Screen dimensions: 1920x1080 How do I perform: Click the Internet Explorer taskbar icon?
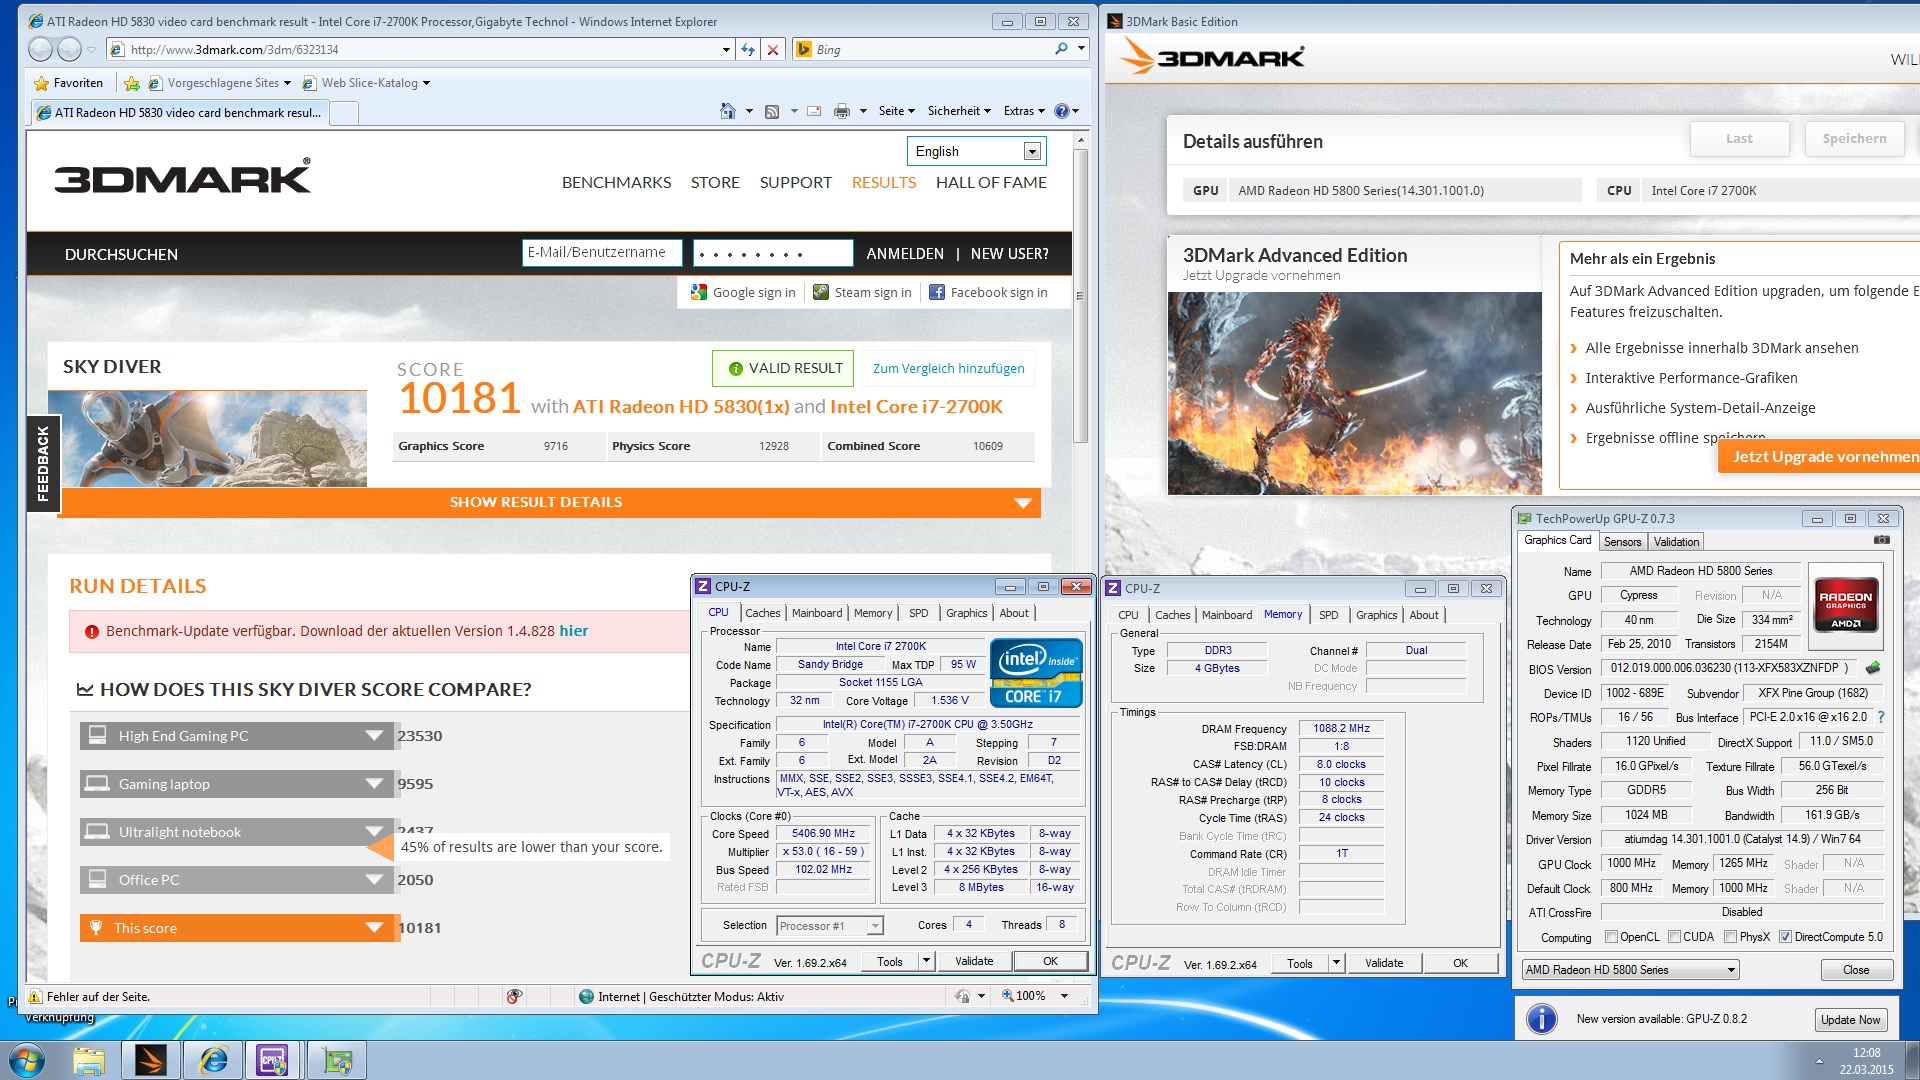pos(213,1060)
